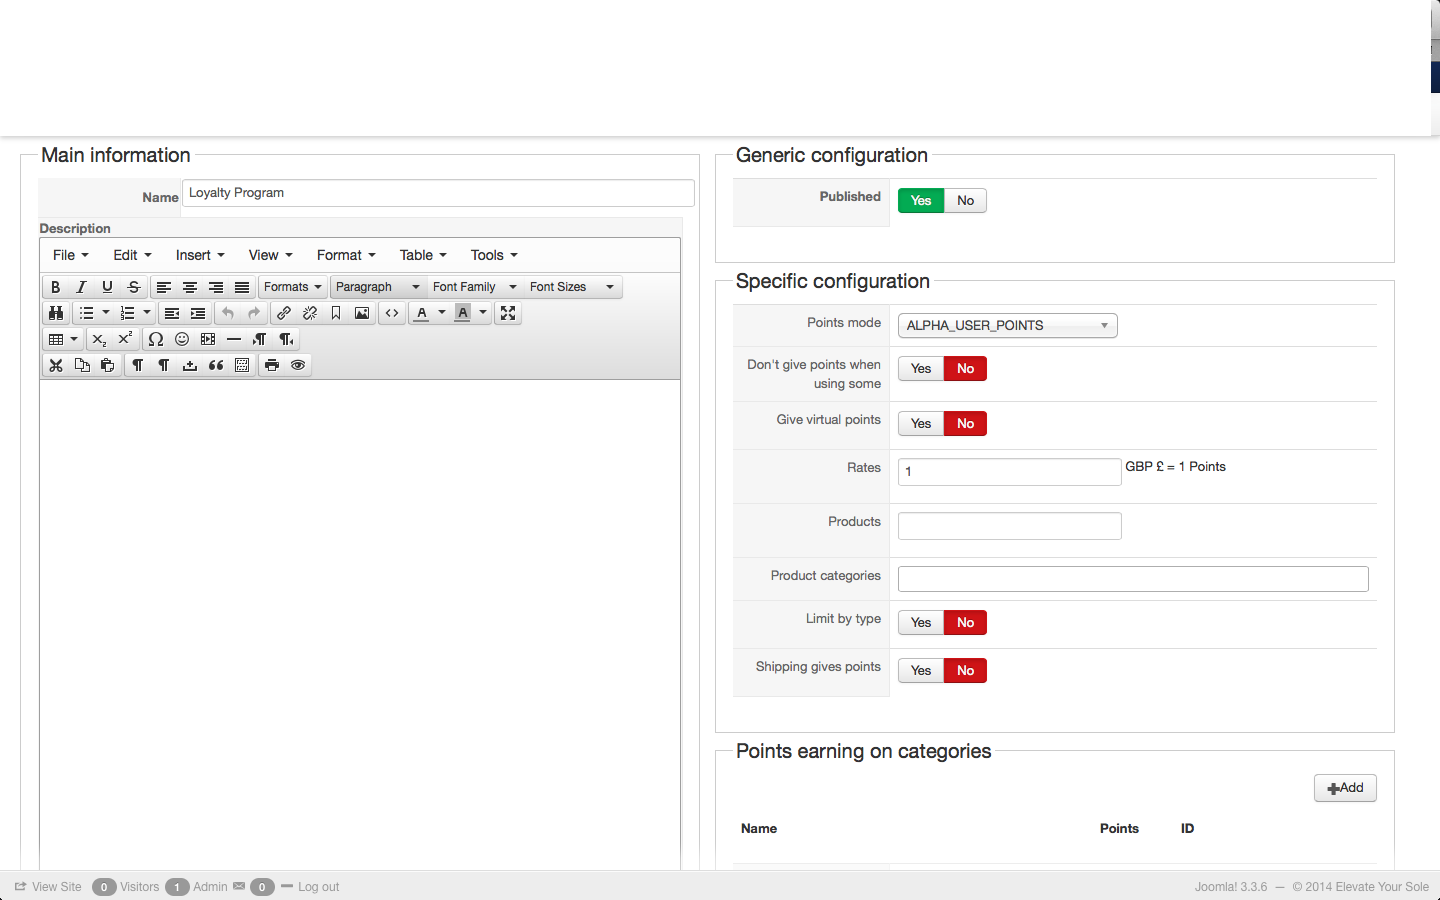This screenshot has width=1440, height=900.
Task: Insert a bullet list
Action: pos(86,313)
